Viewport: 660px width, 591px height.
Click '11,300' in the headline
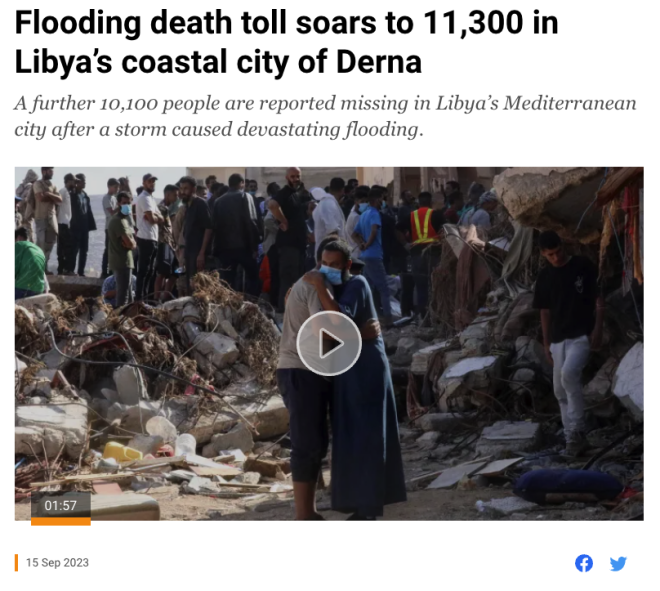474,22
